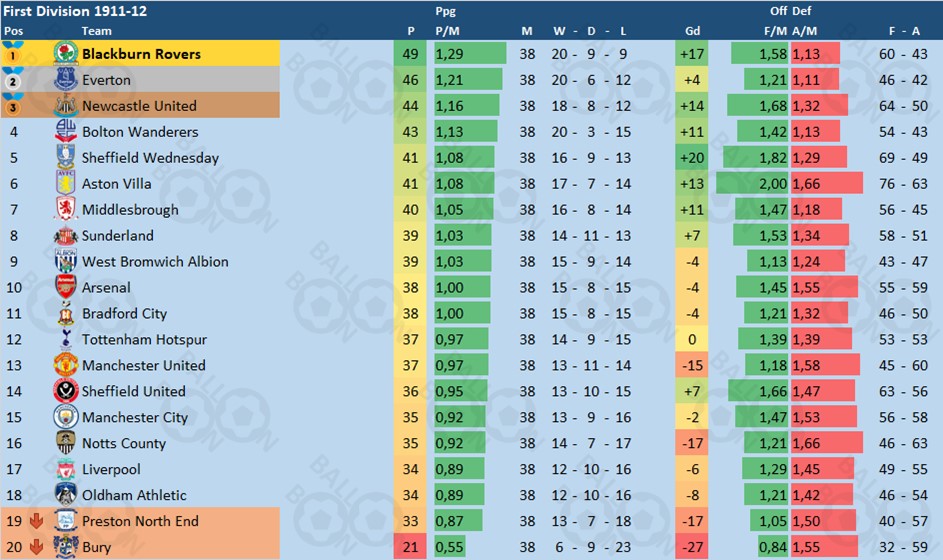Click the Tottenham Hotspur cockerel crest
The height and width of the screenshot is (560, 943).
66,339
